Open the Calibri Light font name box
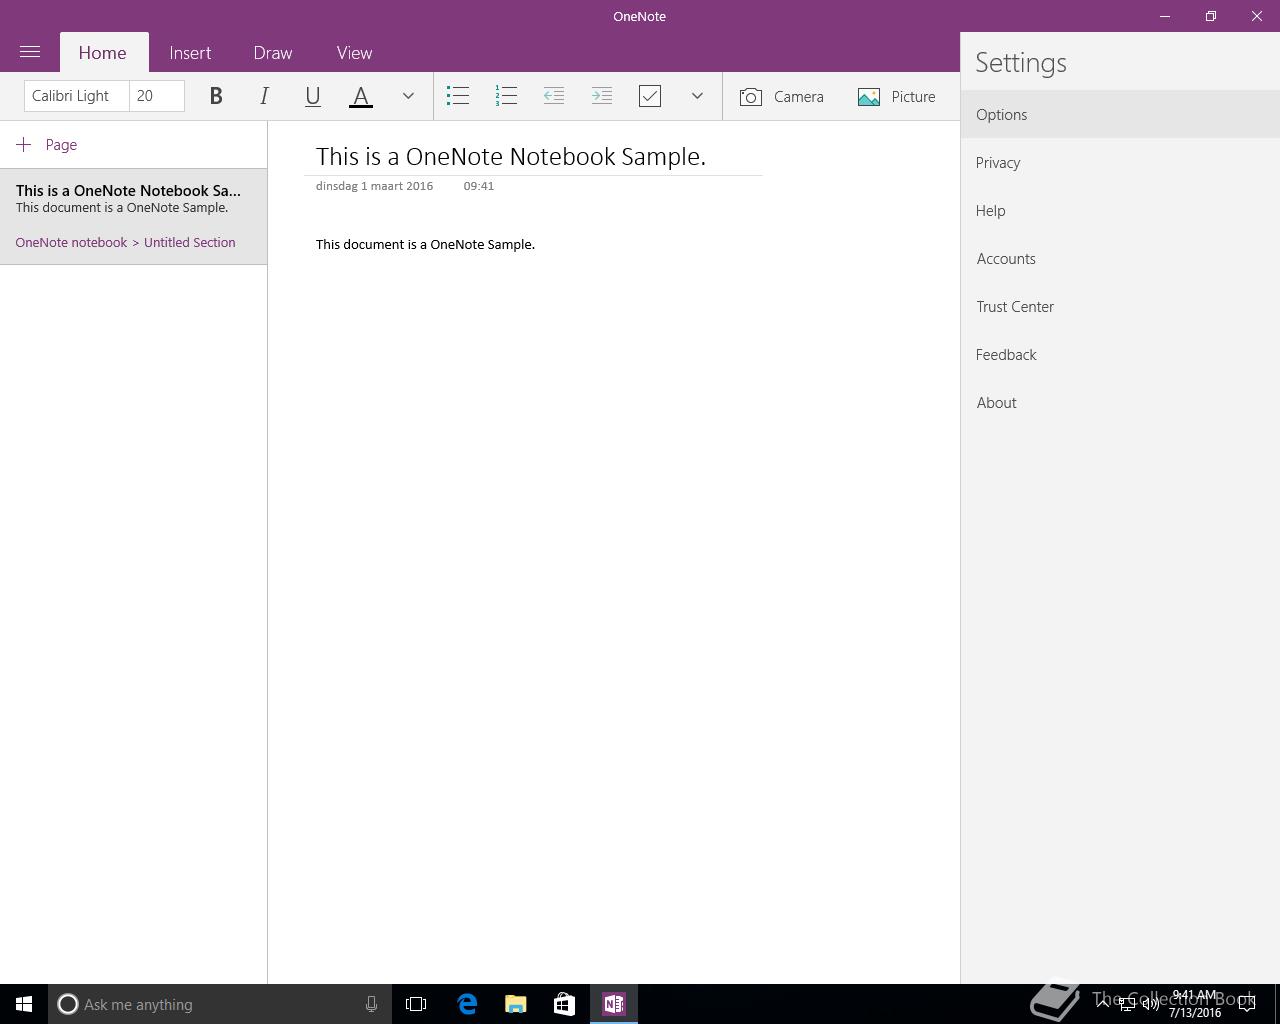This screenshot has width=1280, height=1024. coord(76,96)
